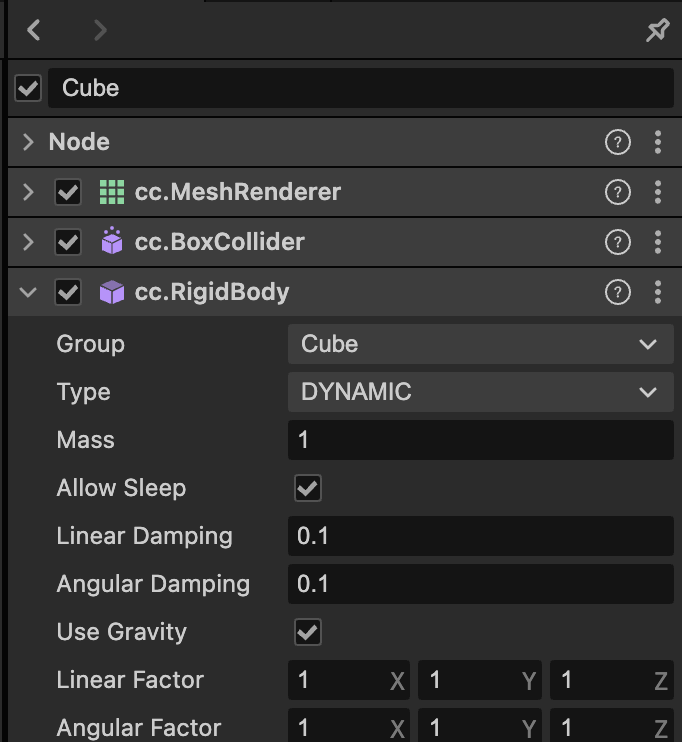
Task: Click the Linear Damping value field
Action: click(x=480, y=536)
